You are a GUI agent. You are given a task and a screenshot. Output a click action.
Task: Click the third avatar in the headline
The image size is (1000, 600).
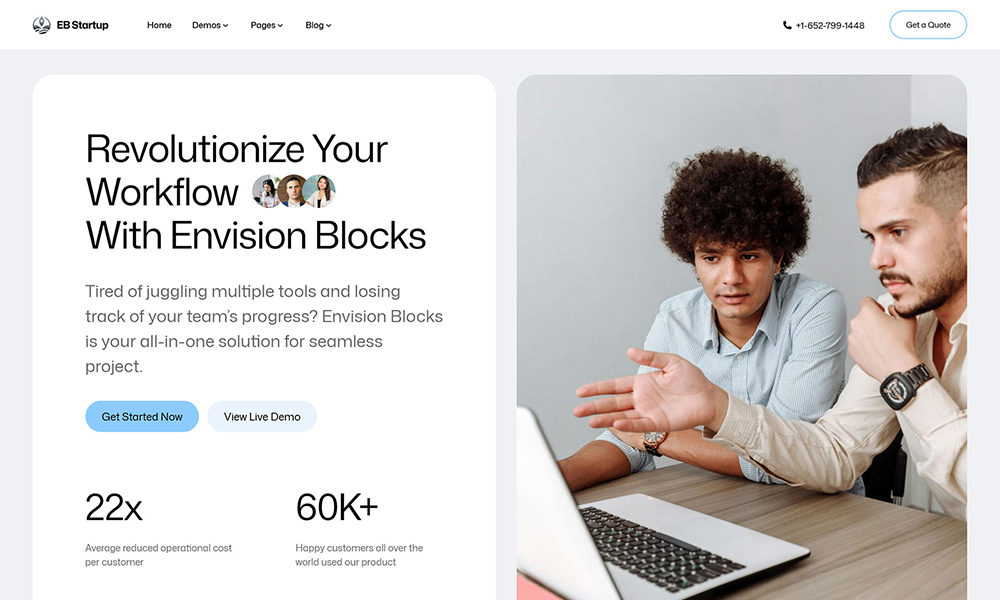click(x=320, y=191)
